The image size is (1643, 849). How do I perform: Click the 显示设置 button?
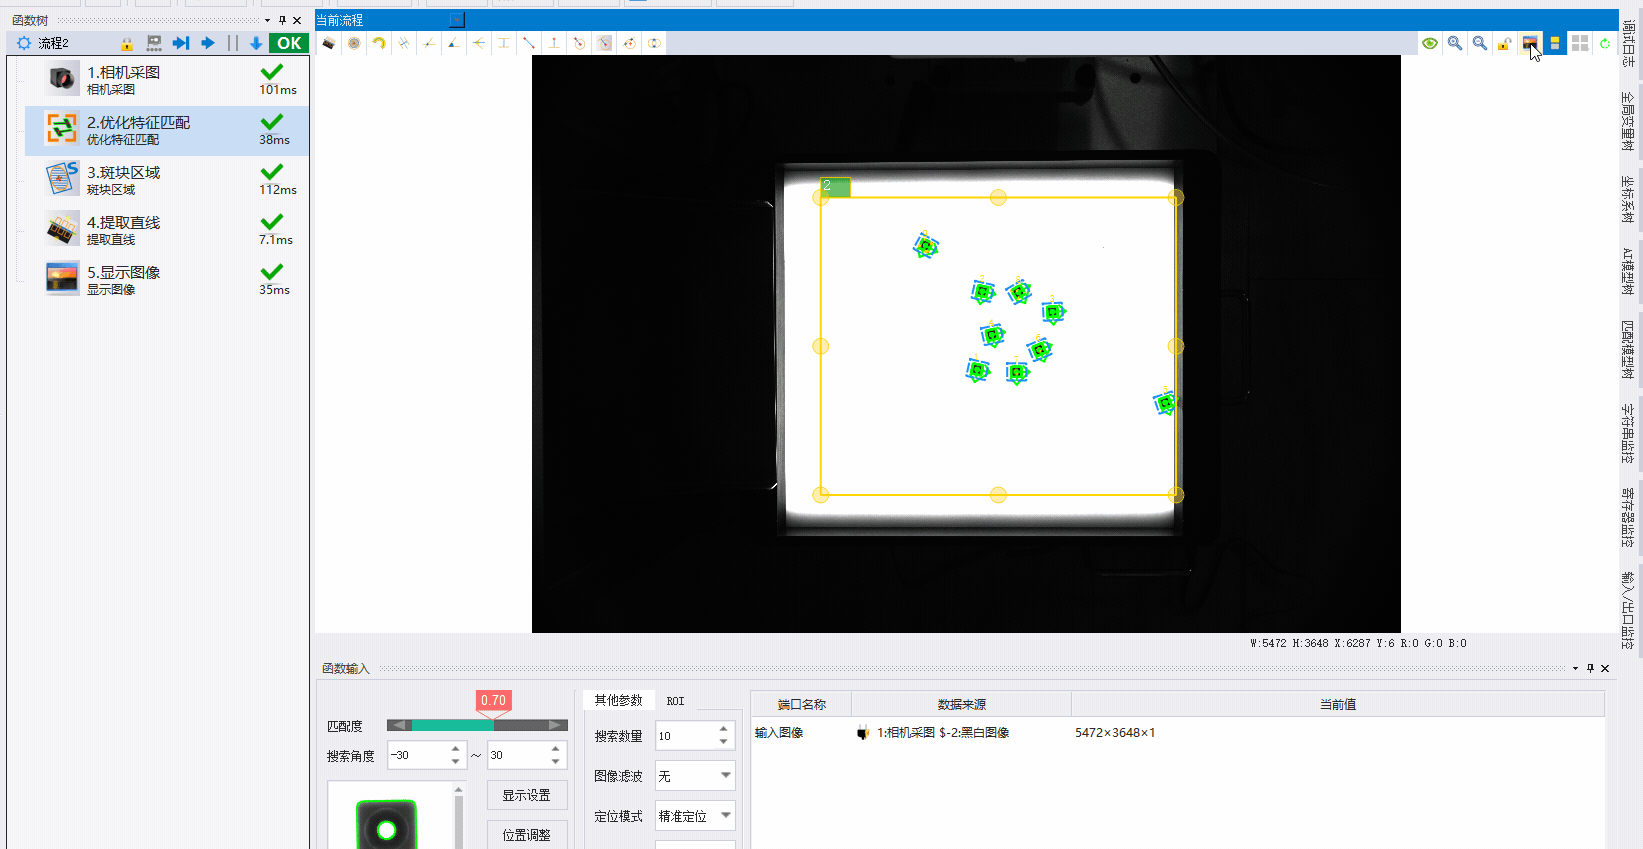pyautogui.click(x=527, y=795)
